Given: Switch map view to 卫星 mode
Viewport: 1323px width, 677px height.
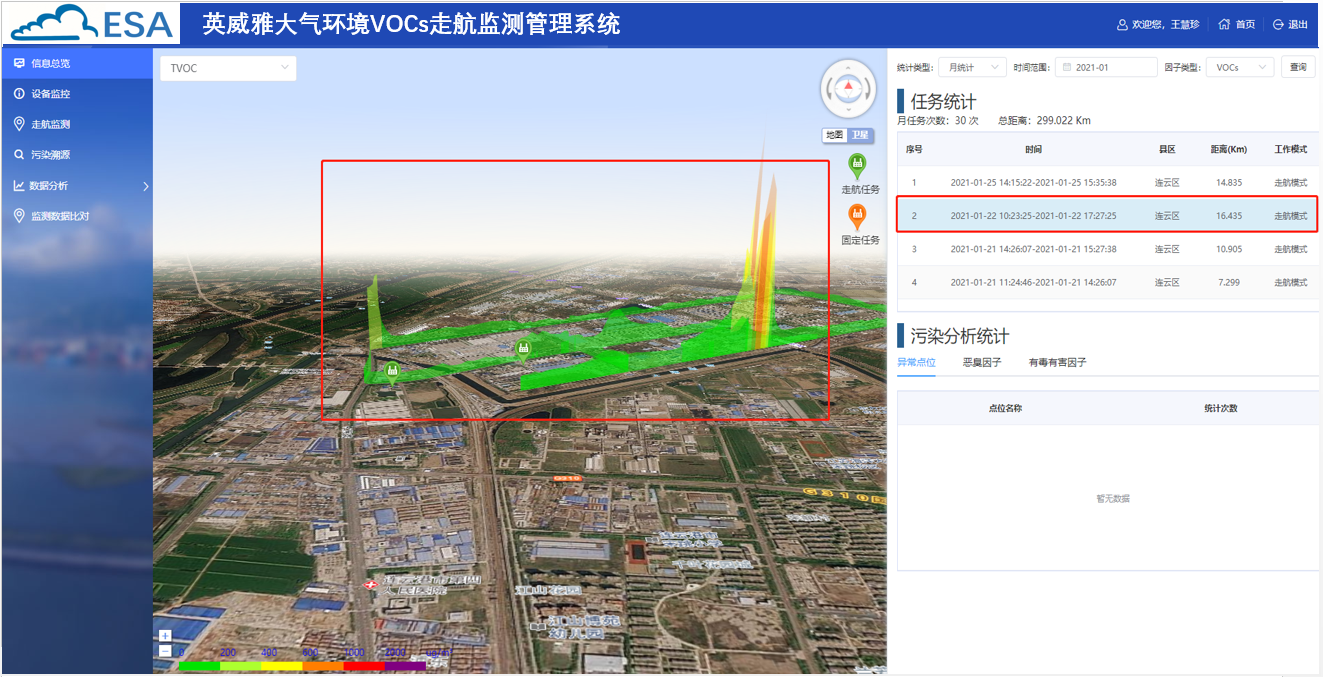Looking at the screenshot, I should pyautogui.click(x=861, y=135).
